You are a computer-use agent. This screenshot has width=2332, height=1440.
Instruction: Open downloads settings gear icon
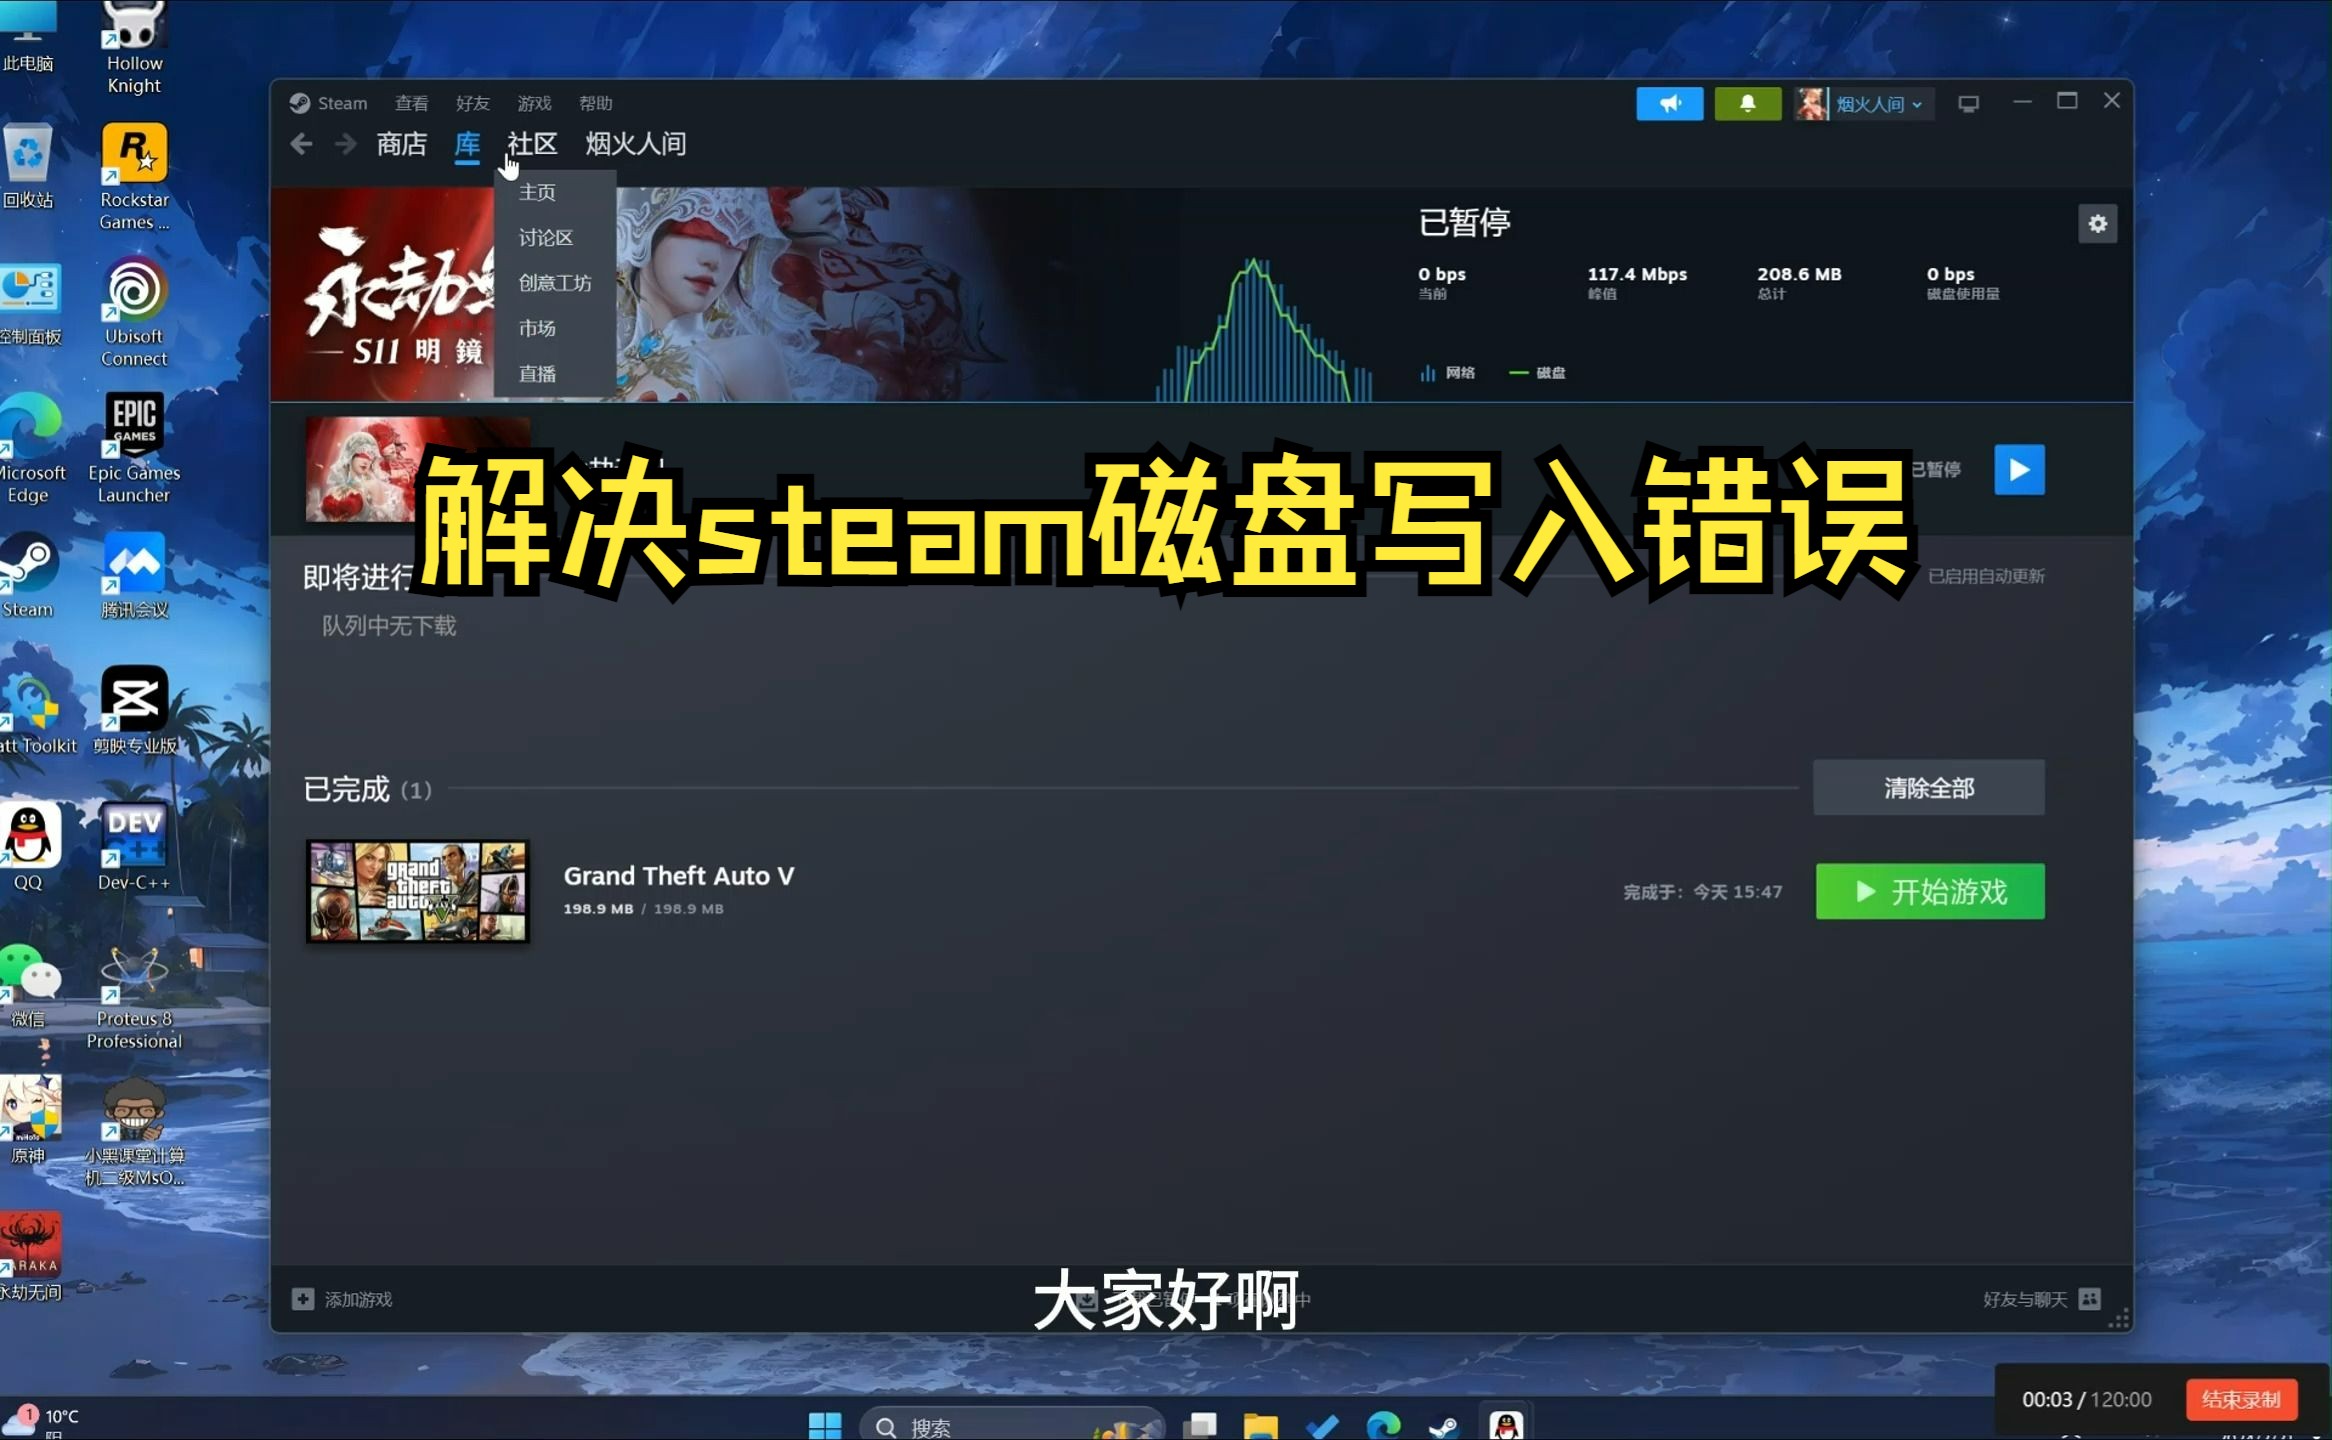point(2097,224)
